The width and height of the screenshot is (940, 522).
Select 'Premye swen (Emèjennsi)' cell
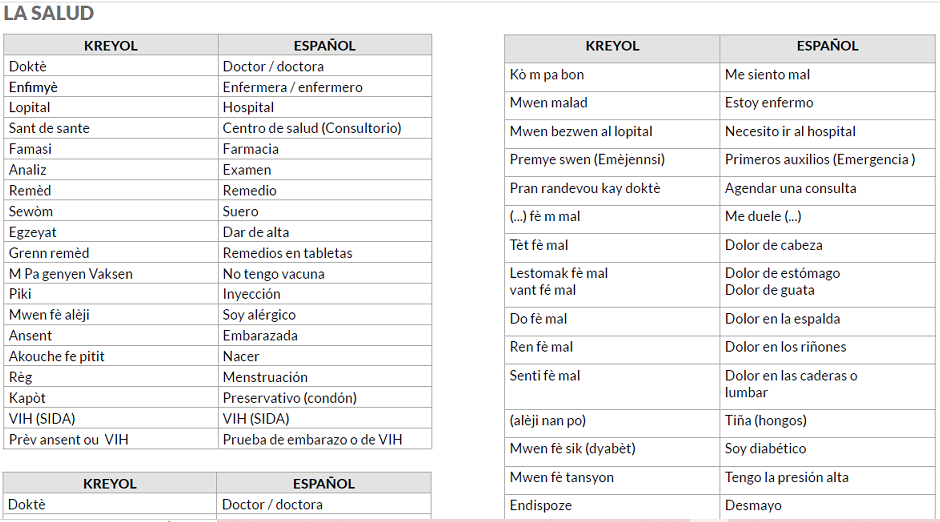coord(612,159)
